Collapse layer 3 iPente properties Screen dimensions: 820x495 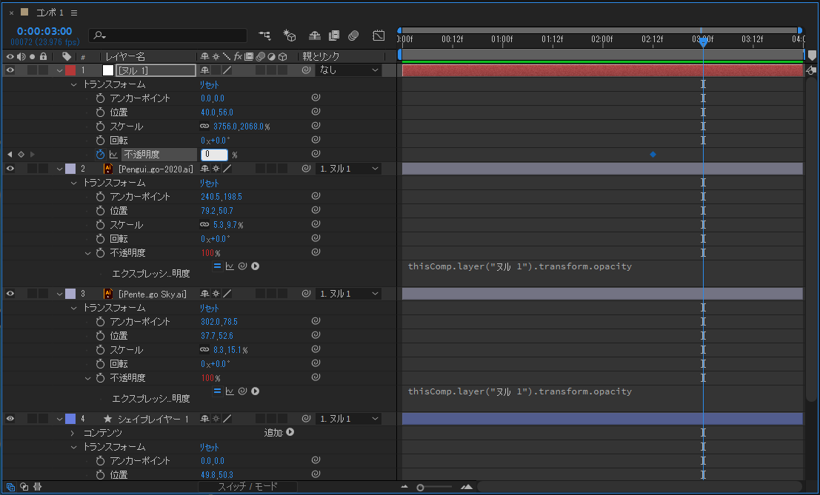tap(59, 294)
